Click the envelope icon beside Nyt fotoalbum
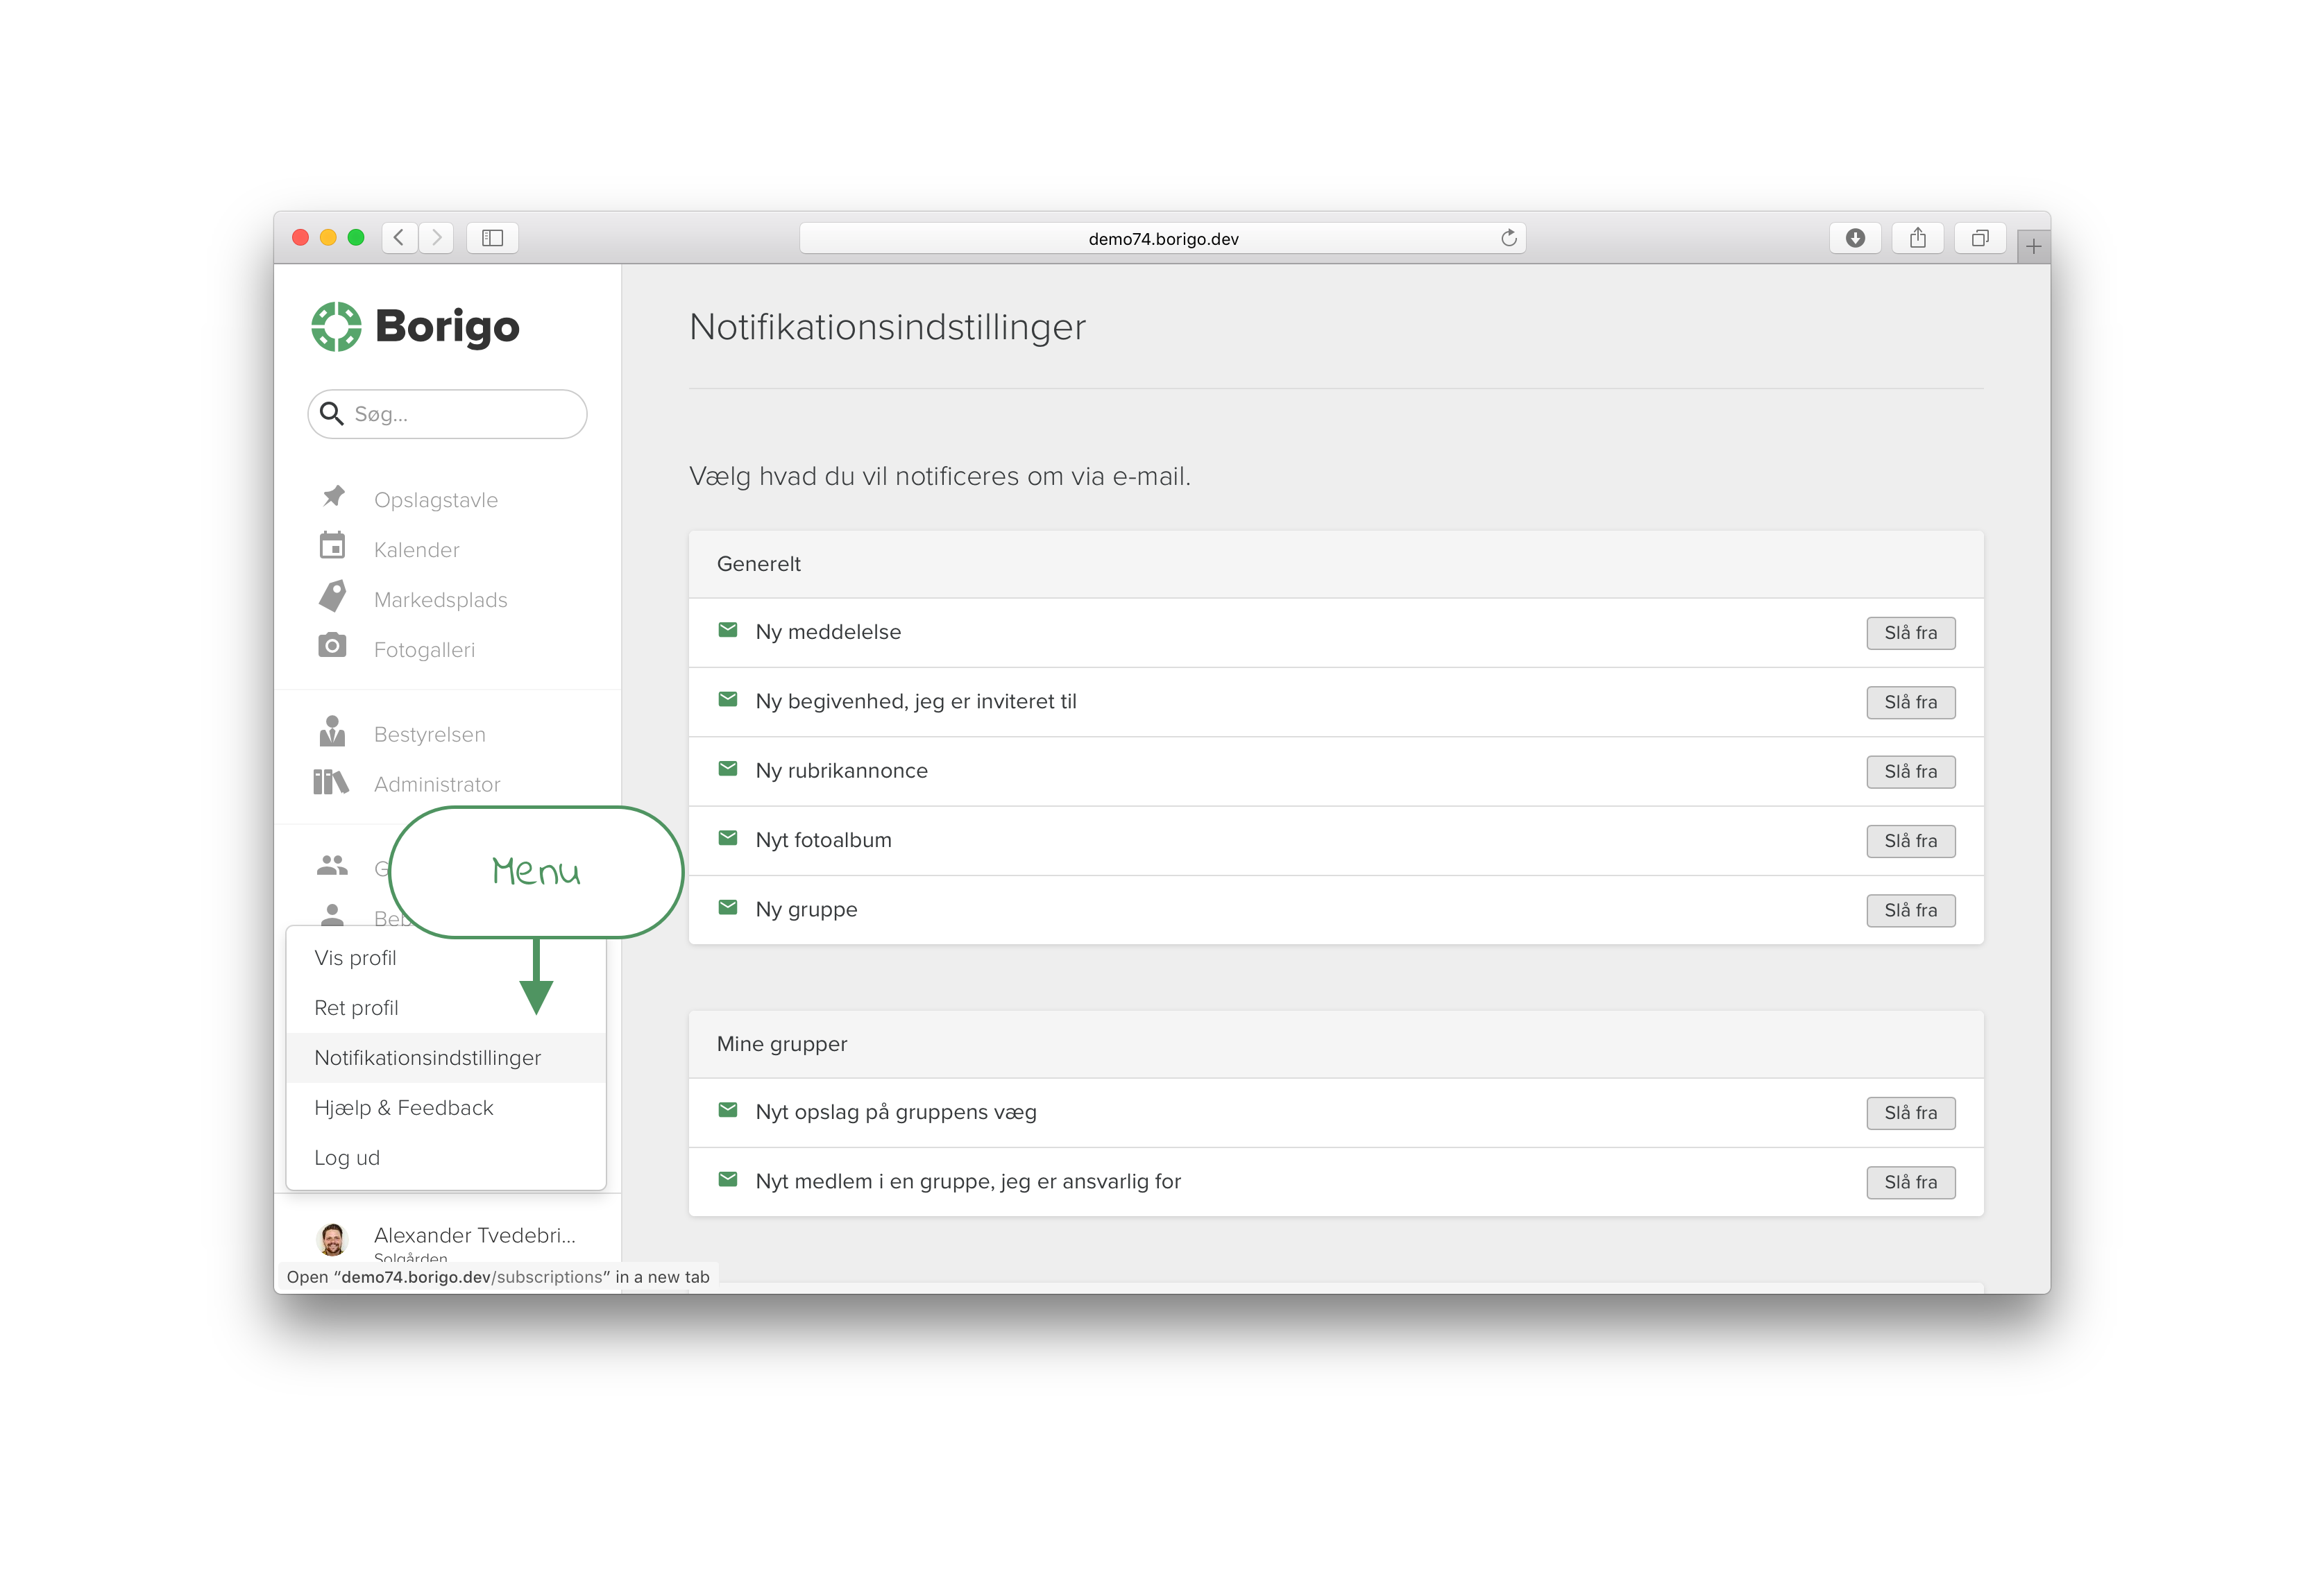 (x=728, y=838)
